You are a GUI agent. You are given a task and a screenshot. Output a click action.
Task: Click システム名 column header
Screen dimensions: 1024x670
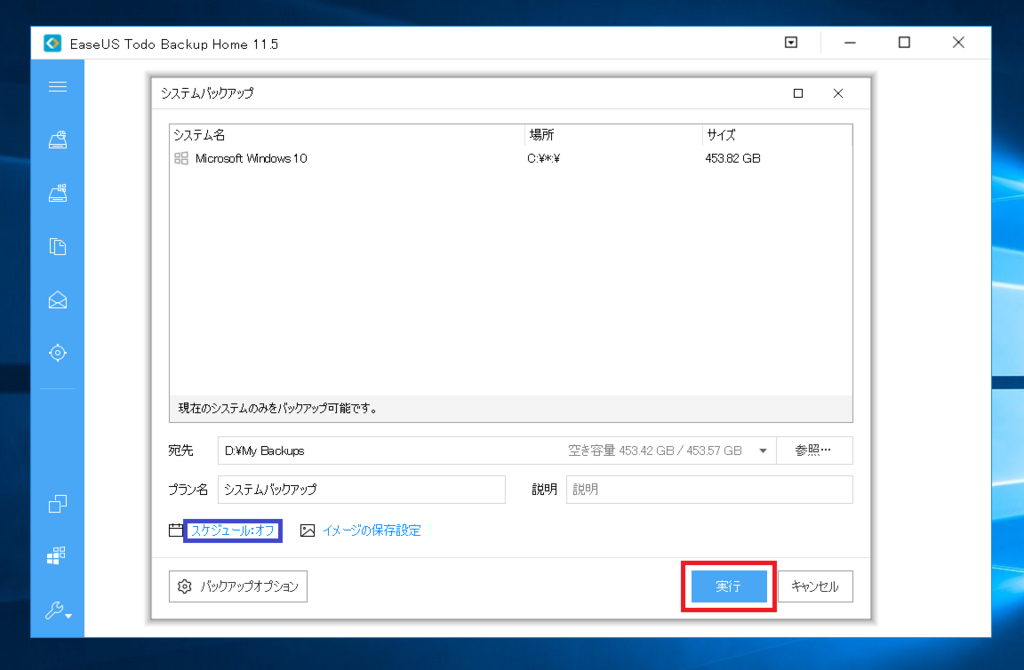pos(200,135)
